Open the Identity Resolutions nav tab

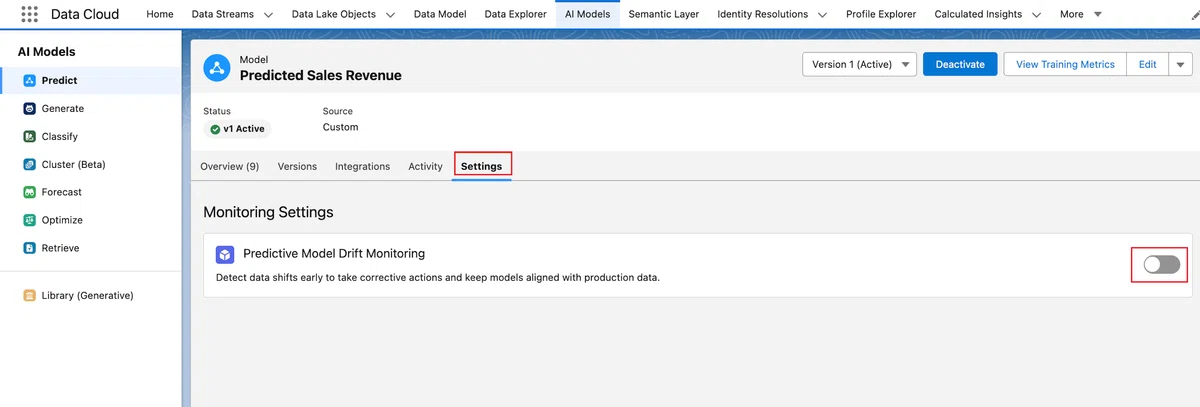762,15
